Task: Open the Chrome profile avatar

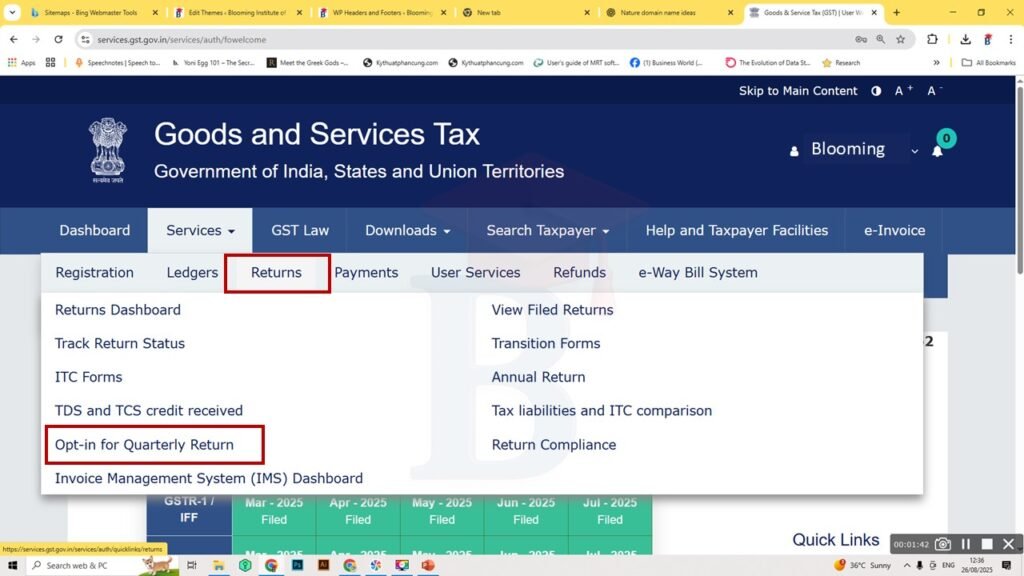Action: tap(987, 39)
